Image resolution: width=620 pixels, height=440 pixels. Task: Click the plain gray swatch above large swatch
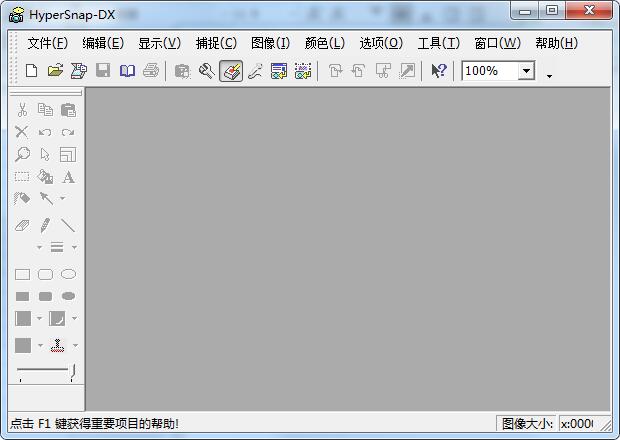click(x=23, y=318)
